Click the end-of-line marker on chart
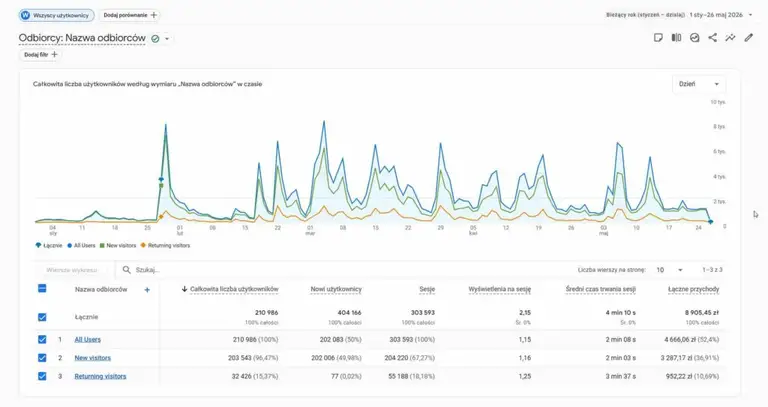Screen dimensions: 768x407 [x=711, y=222]
